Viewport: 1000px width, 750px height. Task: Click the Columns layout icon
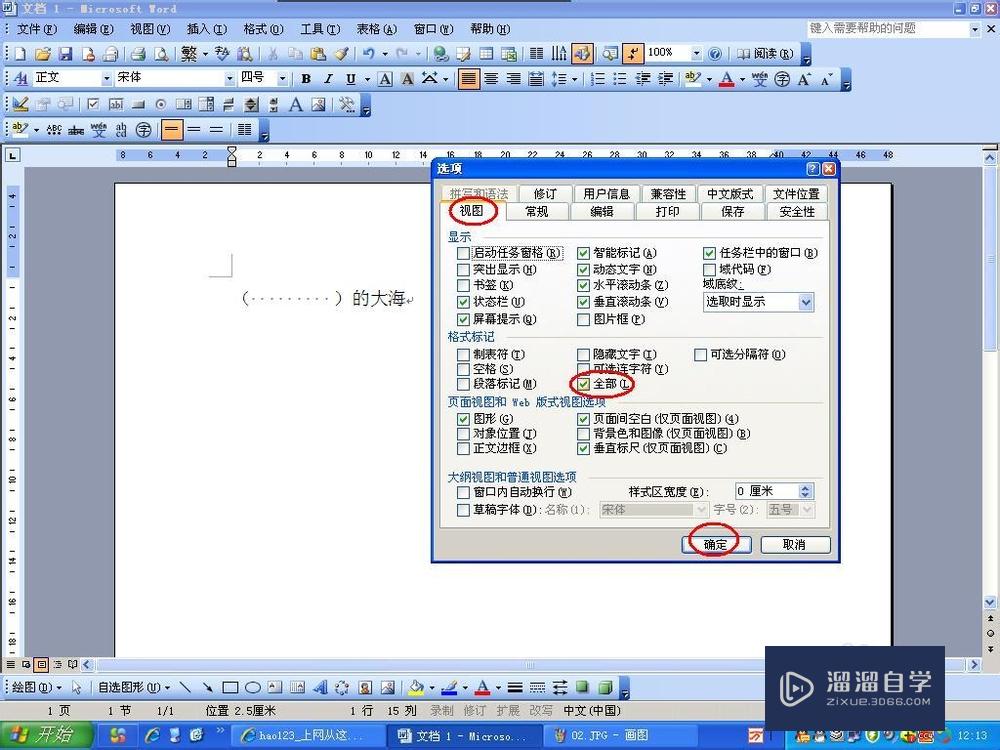(537, 54)
